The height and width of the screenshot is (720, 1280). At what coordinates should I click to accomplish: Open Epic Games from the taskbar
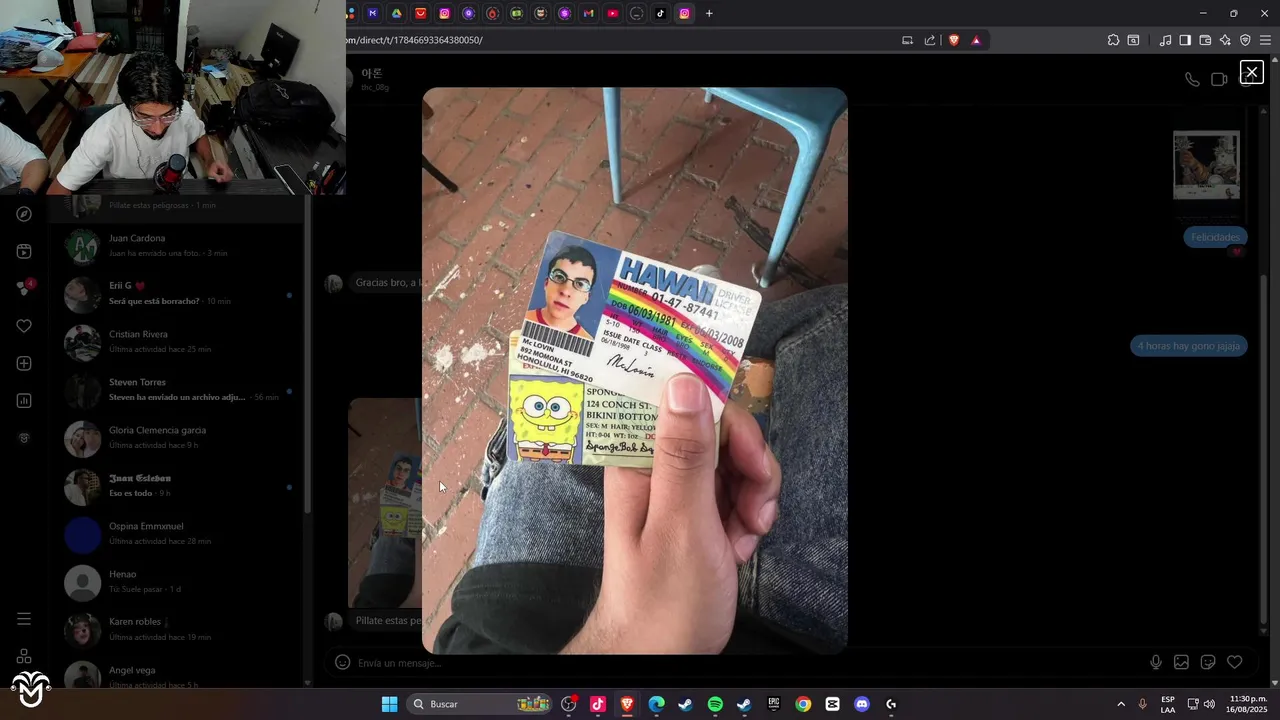coord(774,704)
